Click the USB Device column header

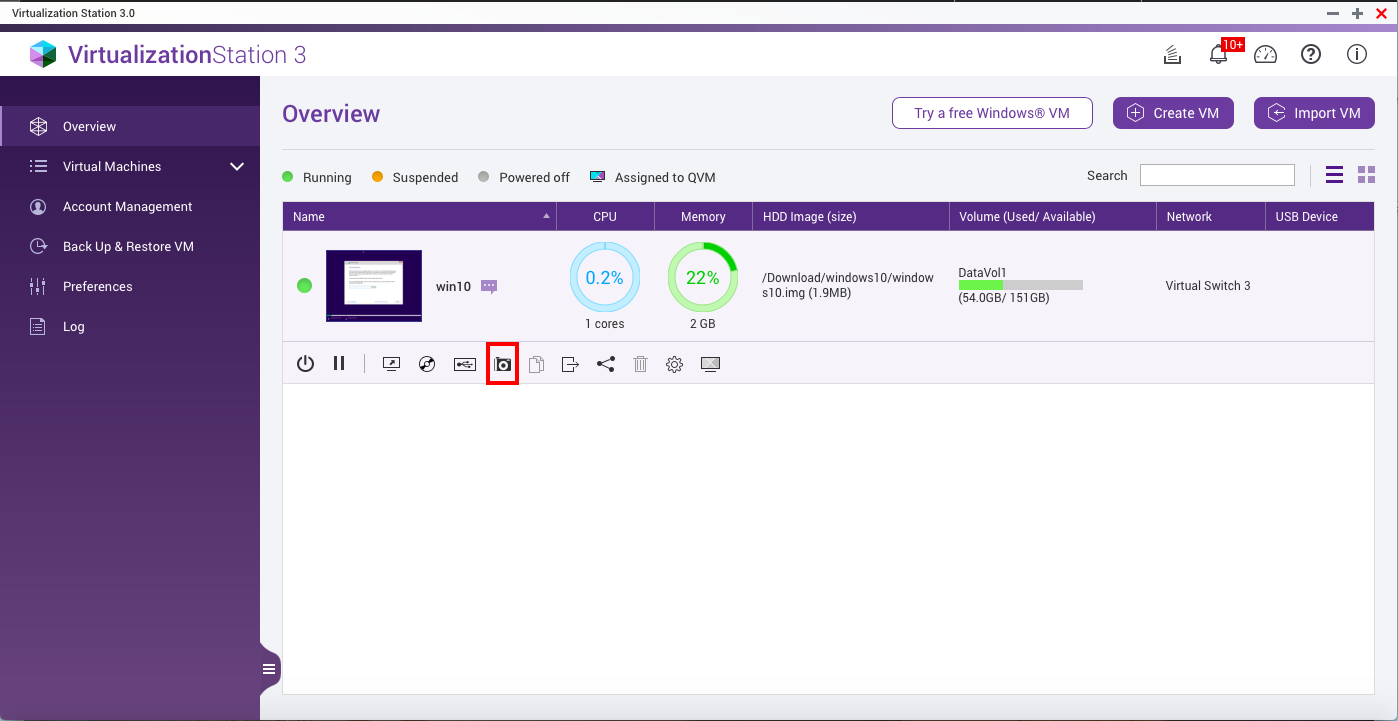tap(1319, 216)
